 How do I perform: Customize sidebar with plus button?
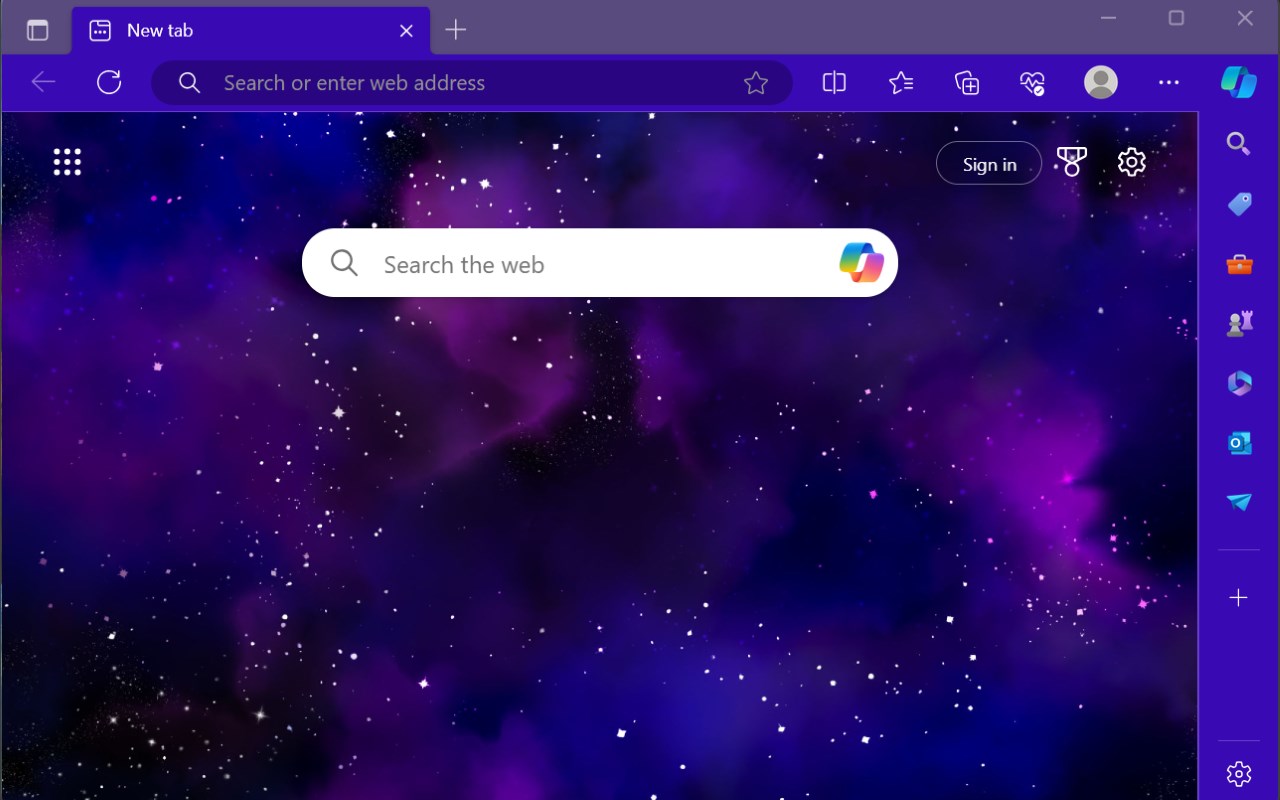[1238, 598]
